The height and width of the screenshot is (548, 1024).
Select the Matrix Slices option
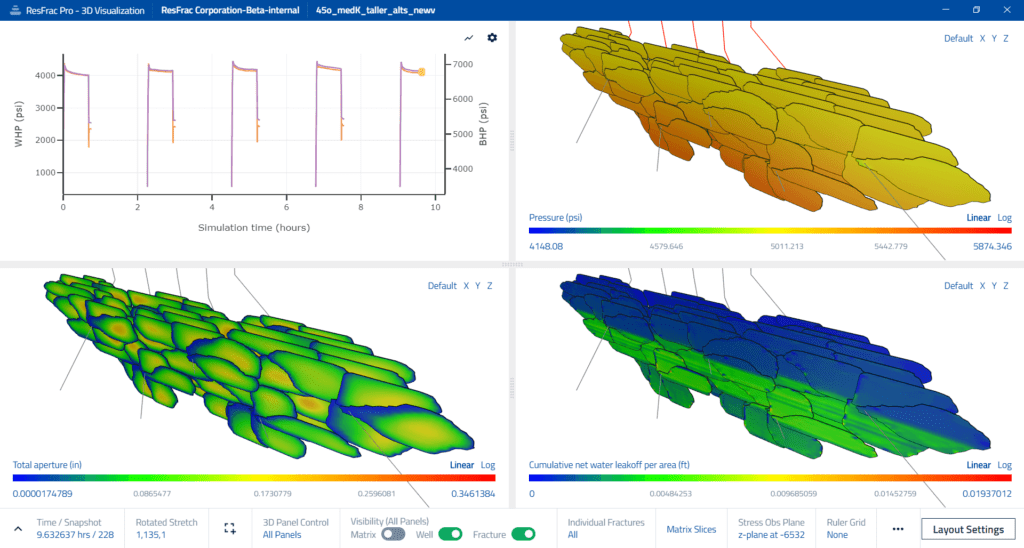coord(692,528)
